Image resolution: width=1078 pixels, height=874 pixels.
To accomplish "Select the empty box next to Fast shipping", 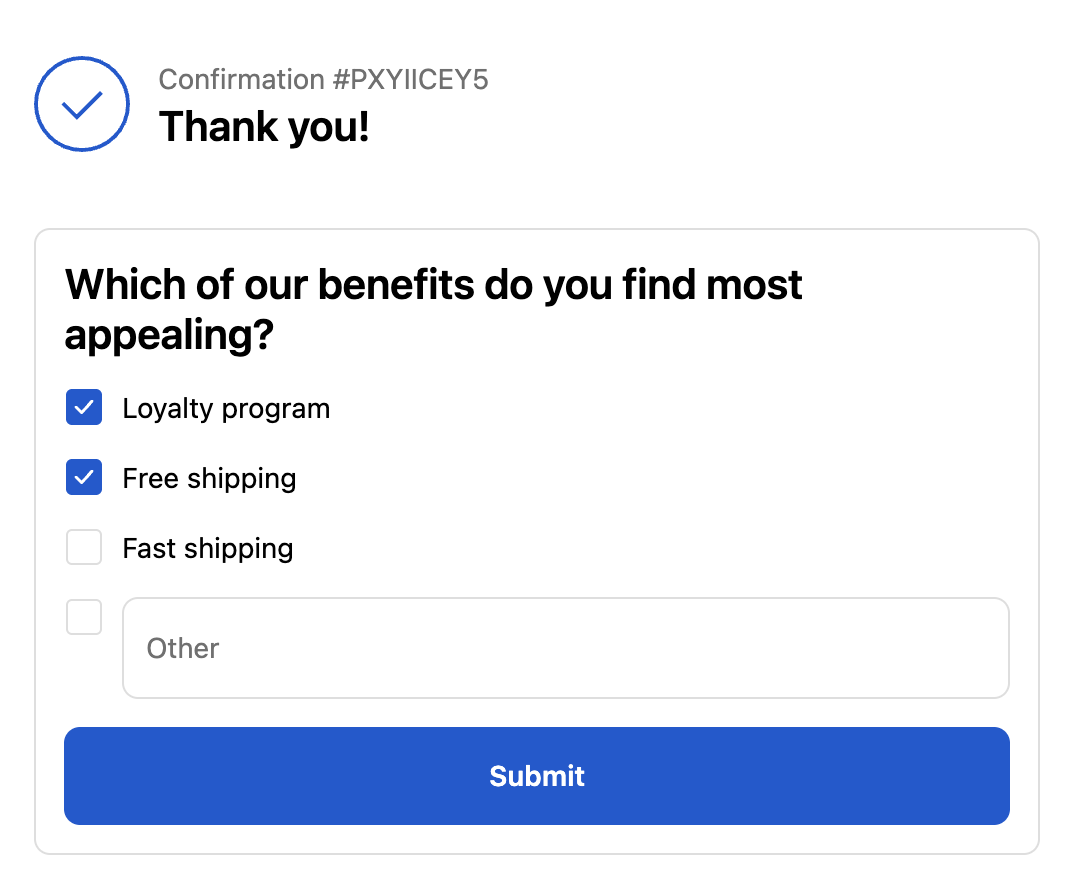I will 84,548.
